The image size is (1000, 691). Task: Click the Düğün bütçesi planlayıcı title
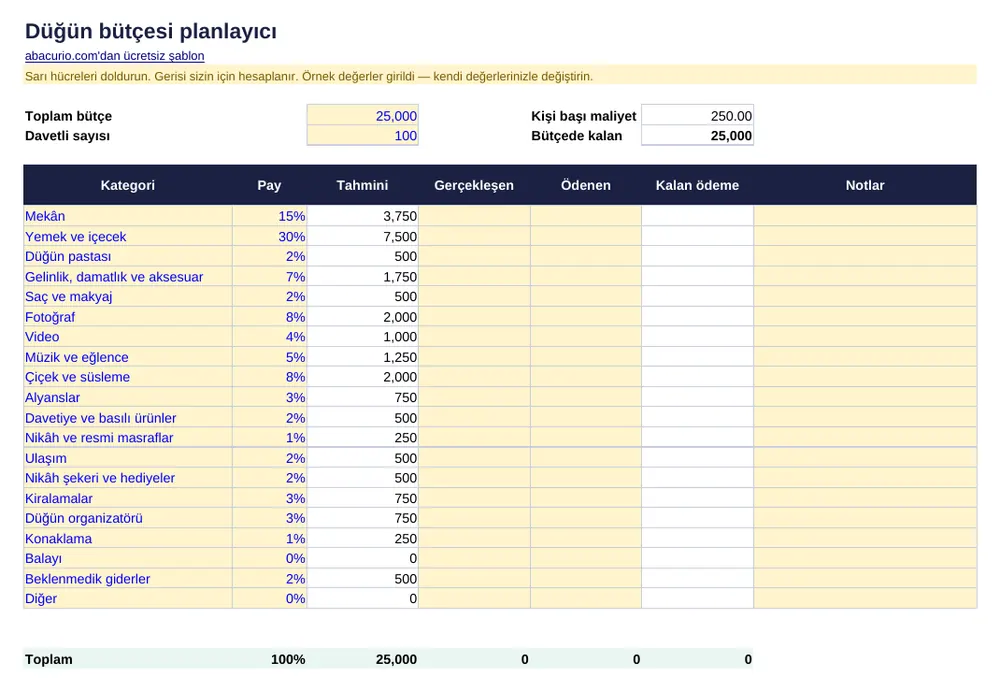coord(151,31)
